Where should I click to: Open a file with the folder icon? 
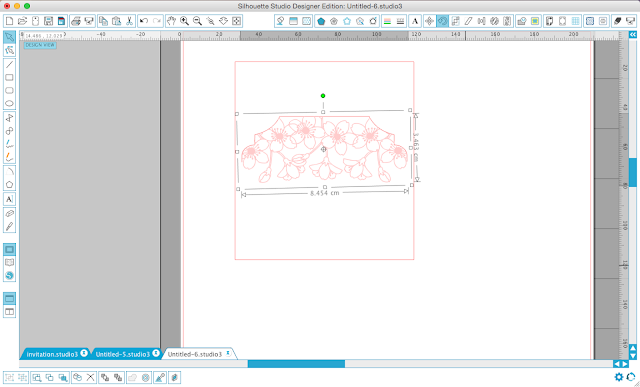(x=22, y=21)
